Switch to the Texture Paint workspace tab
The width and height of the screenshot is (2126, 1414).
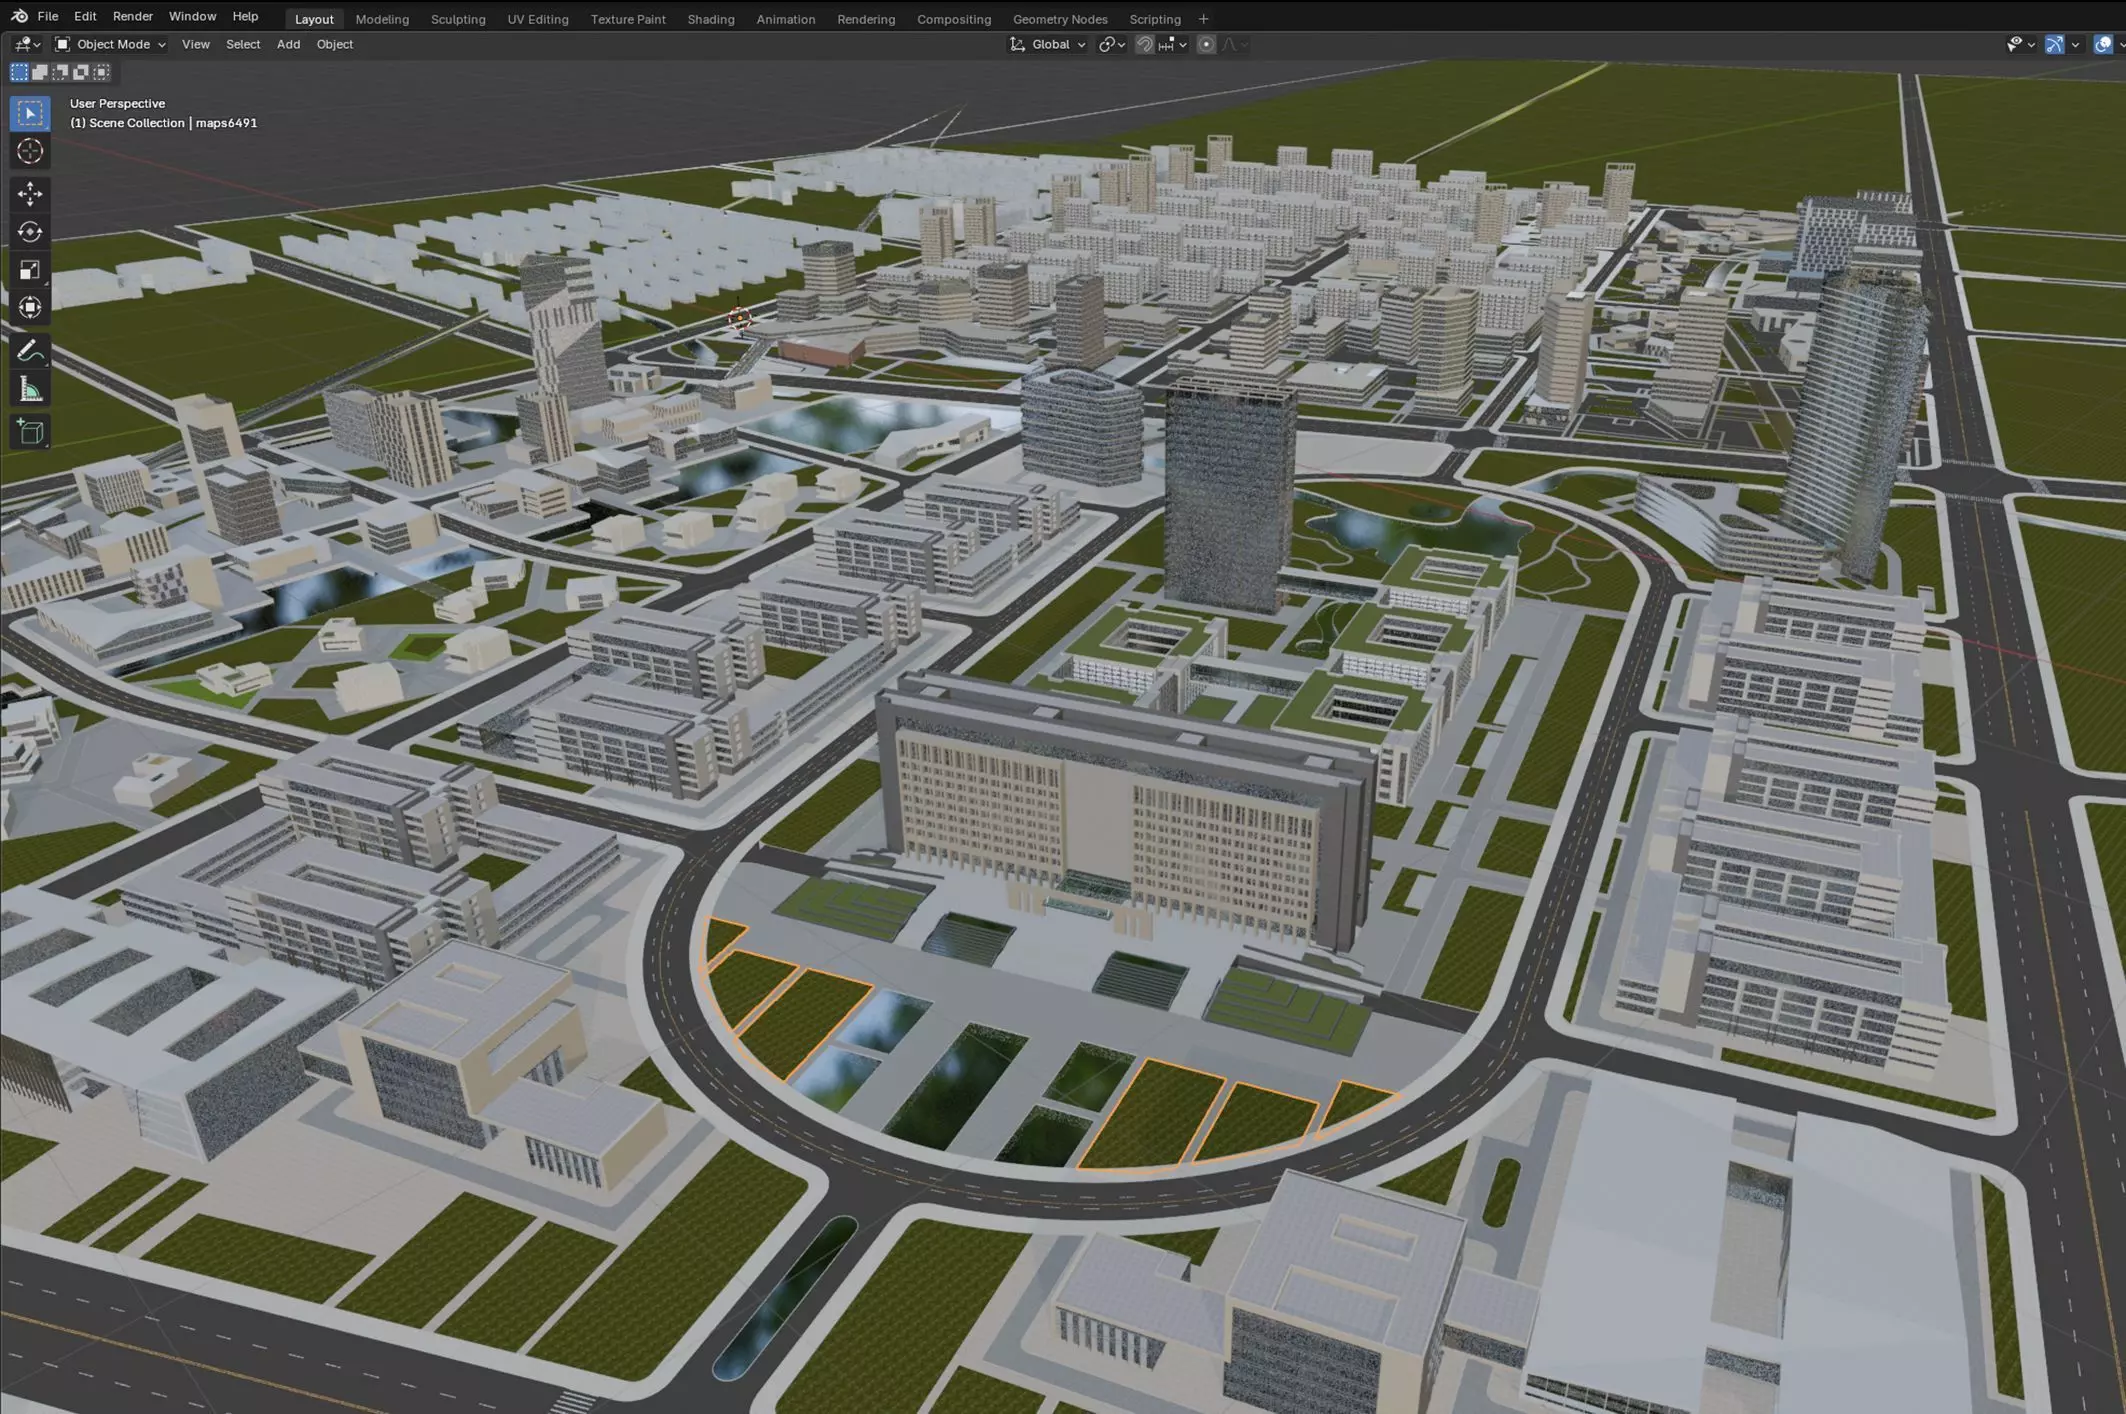(x=628, y=19)
